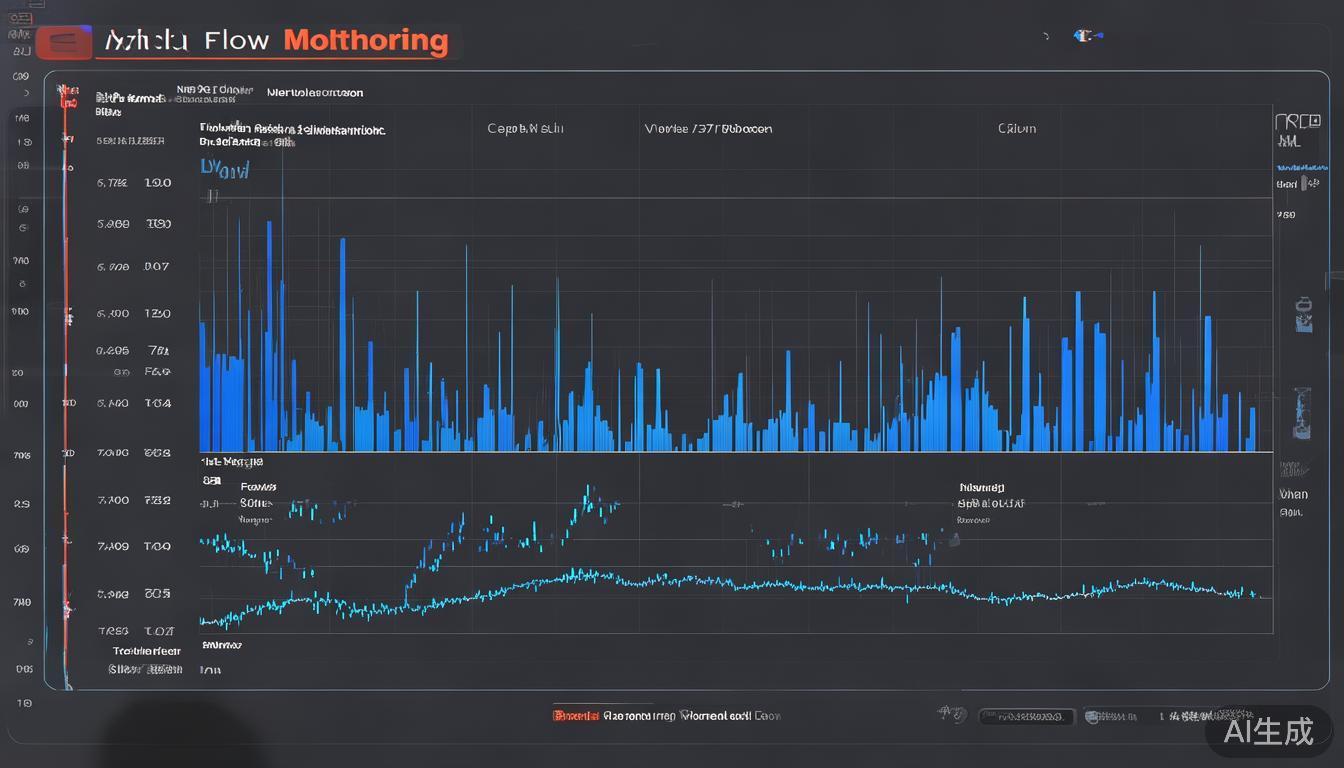Select the 'Cepe' column header
Viewport: 1344px width, 768px height.
[x=525, y=128]
